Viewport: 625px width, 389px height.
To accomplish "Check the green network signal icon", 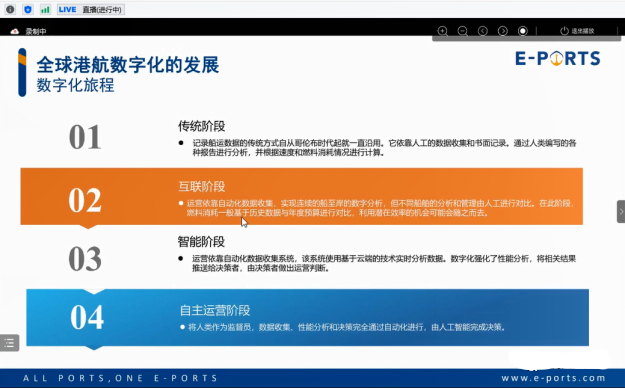I will [x=45, y=9].
